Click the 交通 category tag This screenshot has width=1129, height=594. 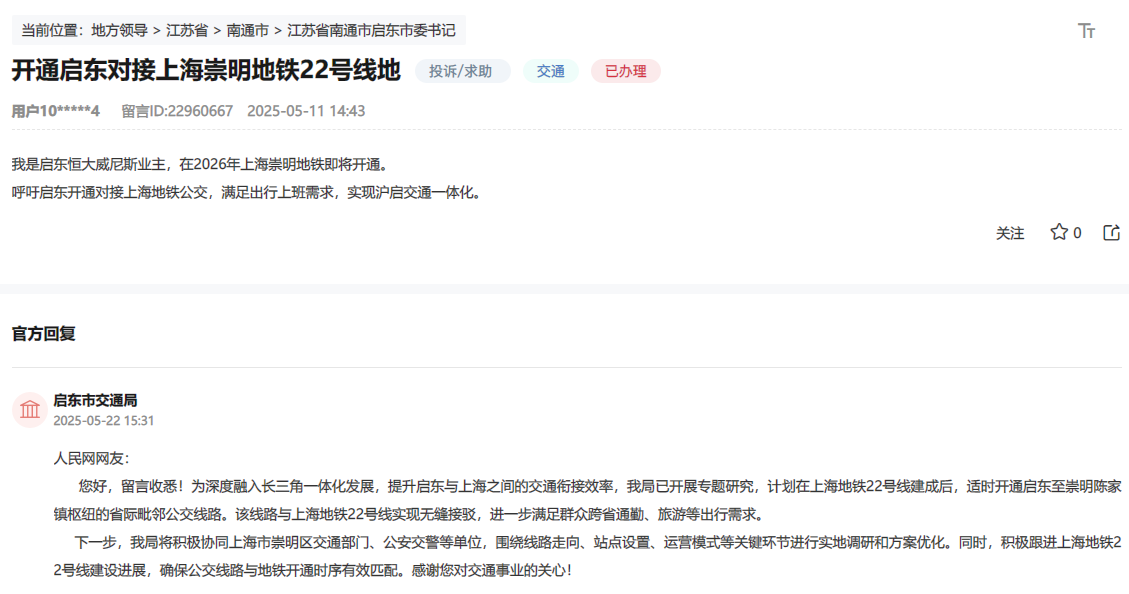550,71
